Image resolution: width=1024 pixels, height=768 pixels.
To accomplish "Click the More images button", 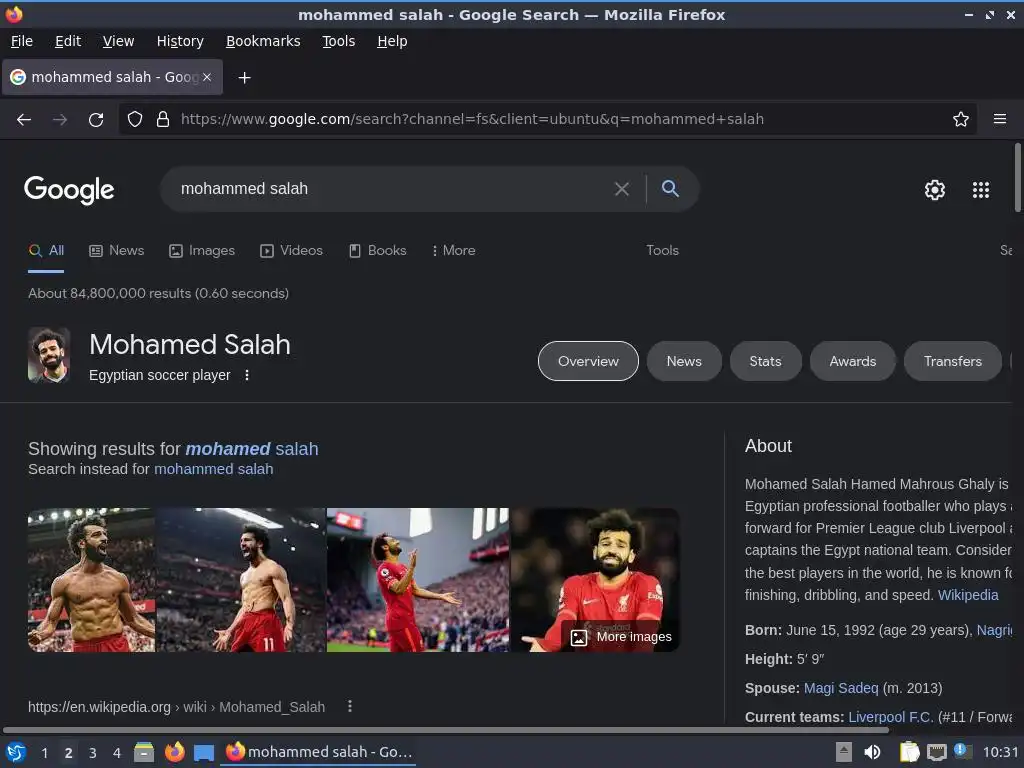I will click(621, 637).
